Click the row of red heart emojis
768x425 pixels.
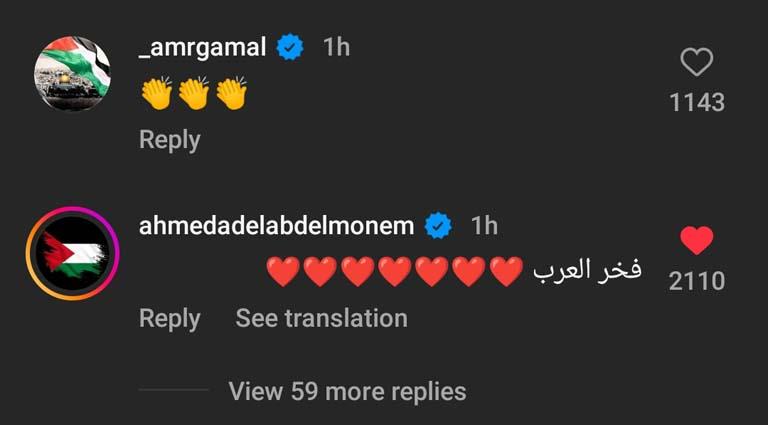(x=395, y=271)
